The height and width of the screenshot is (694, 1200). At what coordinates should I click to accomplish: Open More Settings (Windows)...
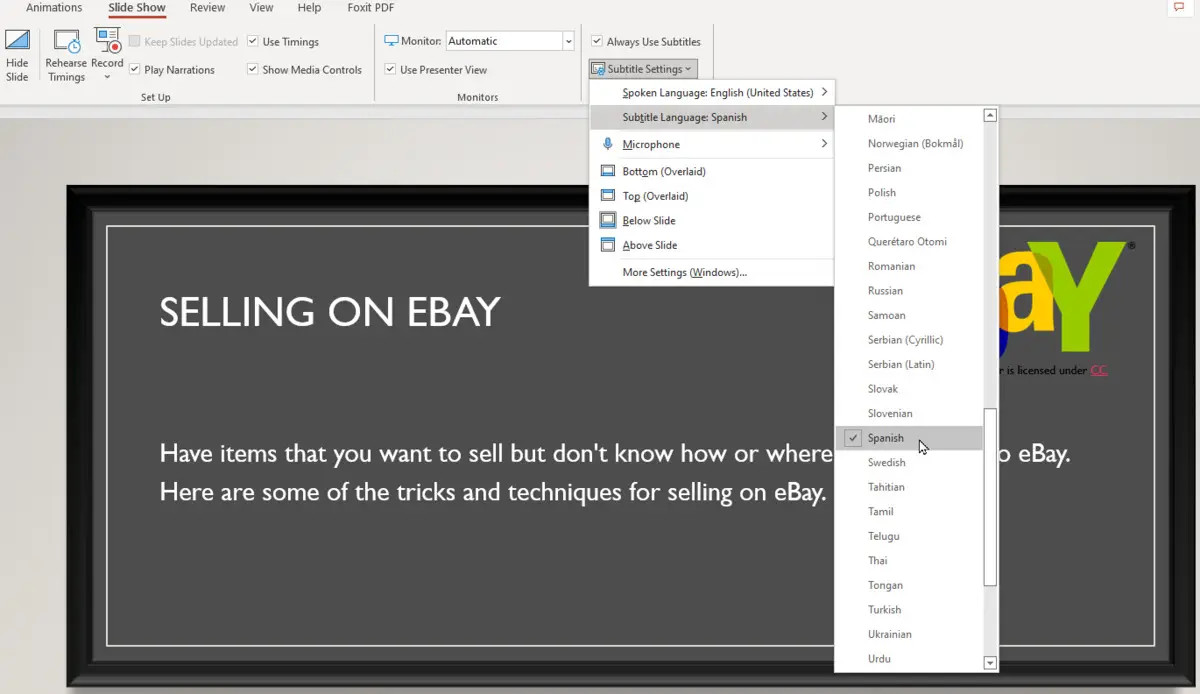[x=684, y=273]
